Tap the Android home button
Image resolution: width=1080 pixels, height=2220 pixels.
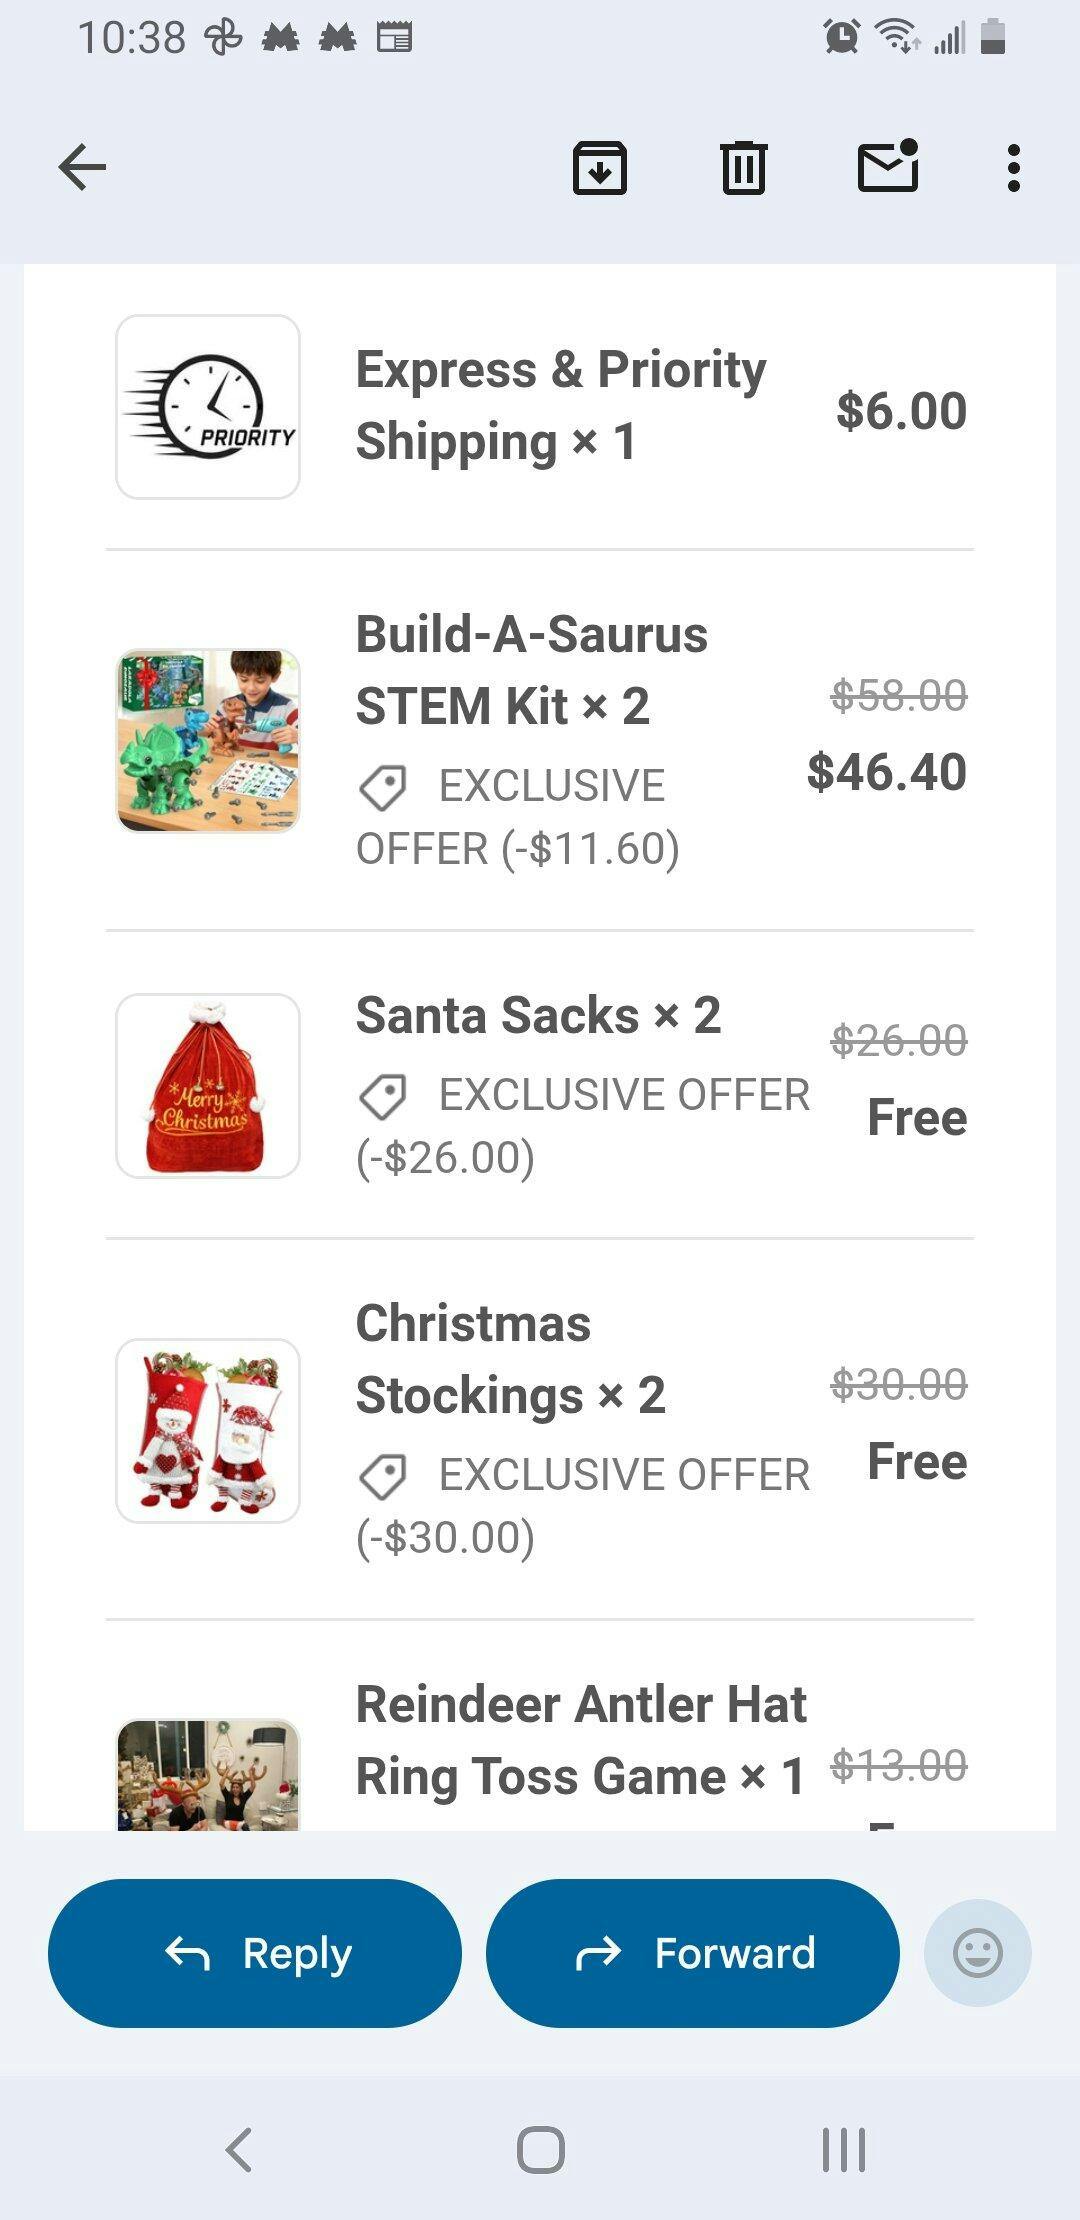[x=540, y=2149]
